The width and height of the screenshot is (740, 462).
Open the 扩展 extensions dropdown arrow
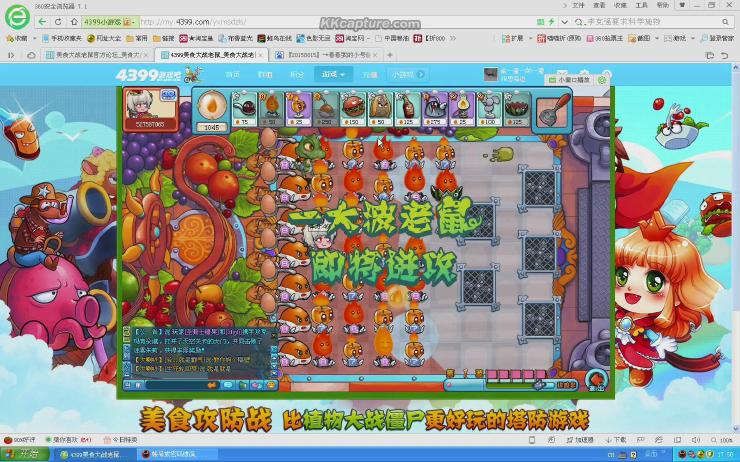tap(530, 38)
